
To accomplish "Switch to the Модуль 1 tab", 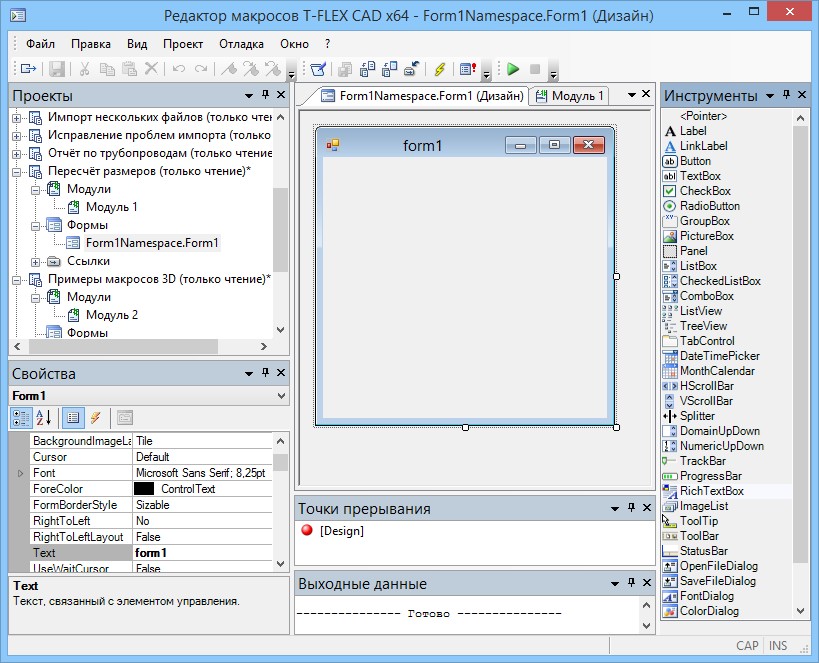I will pyautogui.click(x=570, y=96).
